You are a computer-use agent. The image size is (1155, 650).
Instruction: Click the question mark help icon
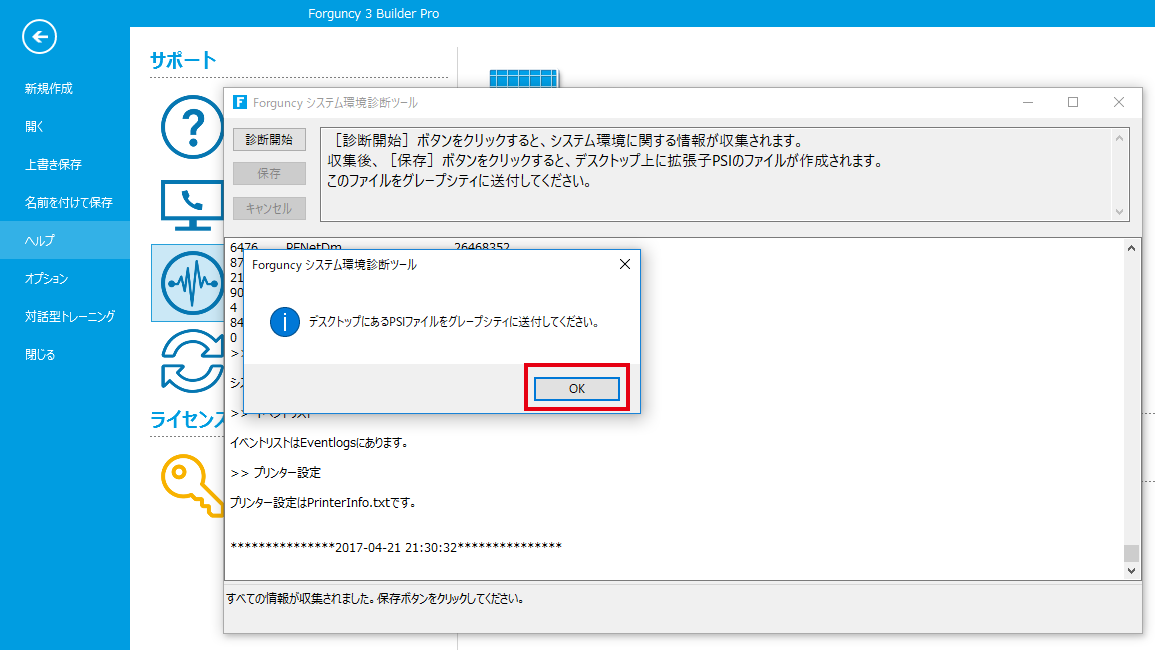pyautogui.click(x=192, y=127)
